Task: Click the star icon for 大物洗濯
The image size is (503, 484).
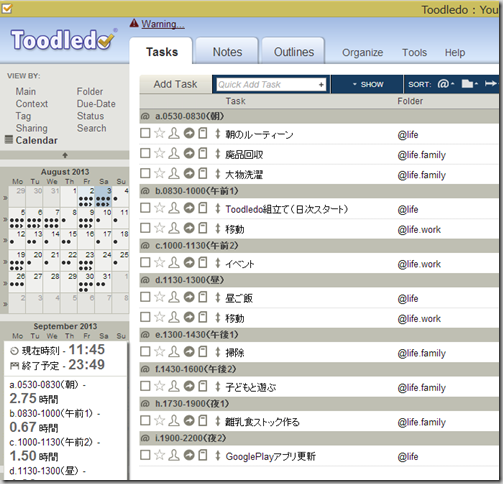Action: click(x=160, y=173)
